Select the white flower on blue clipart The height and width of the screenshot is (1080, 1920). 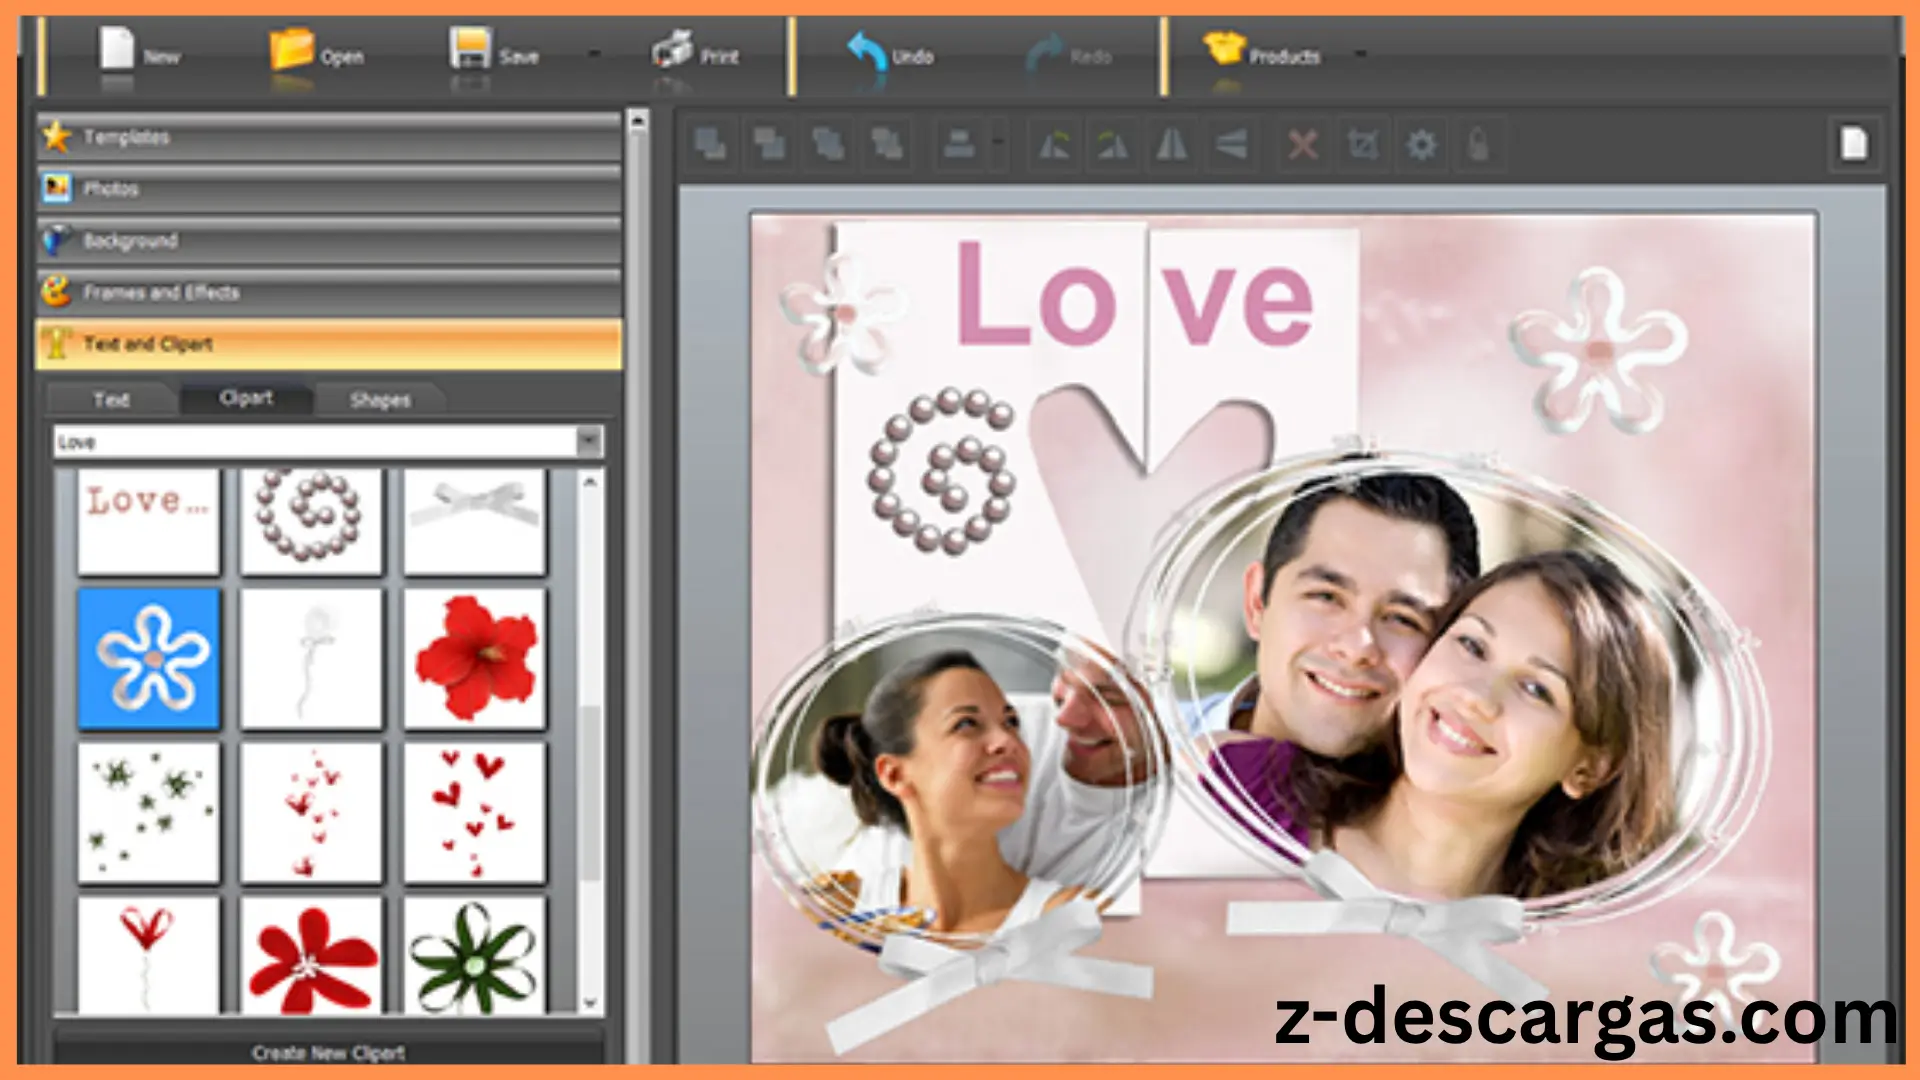pyautogui.click(x=149, y=658)
